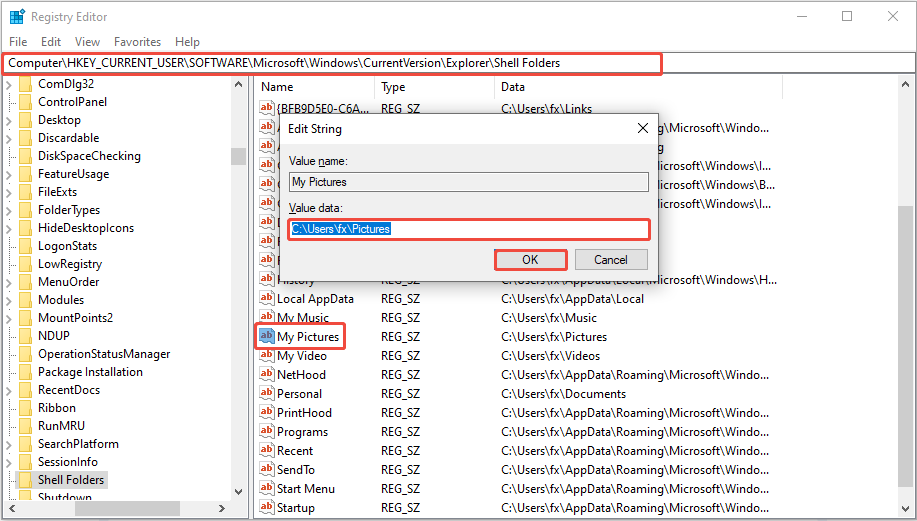Screen dimensions: 917x521
Task: Click the SendTo value's ab icon
Action: [267, 468]
